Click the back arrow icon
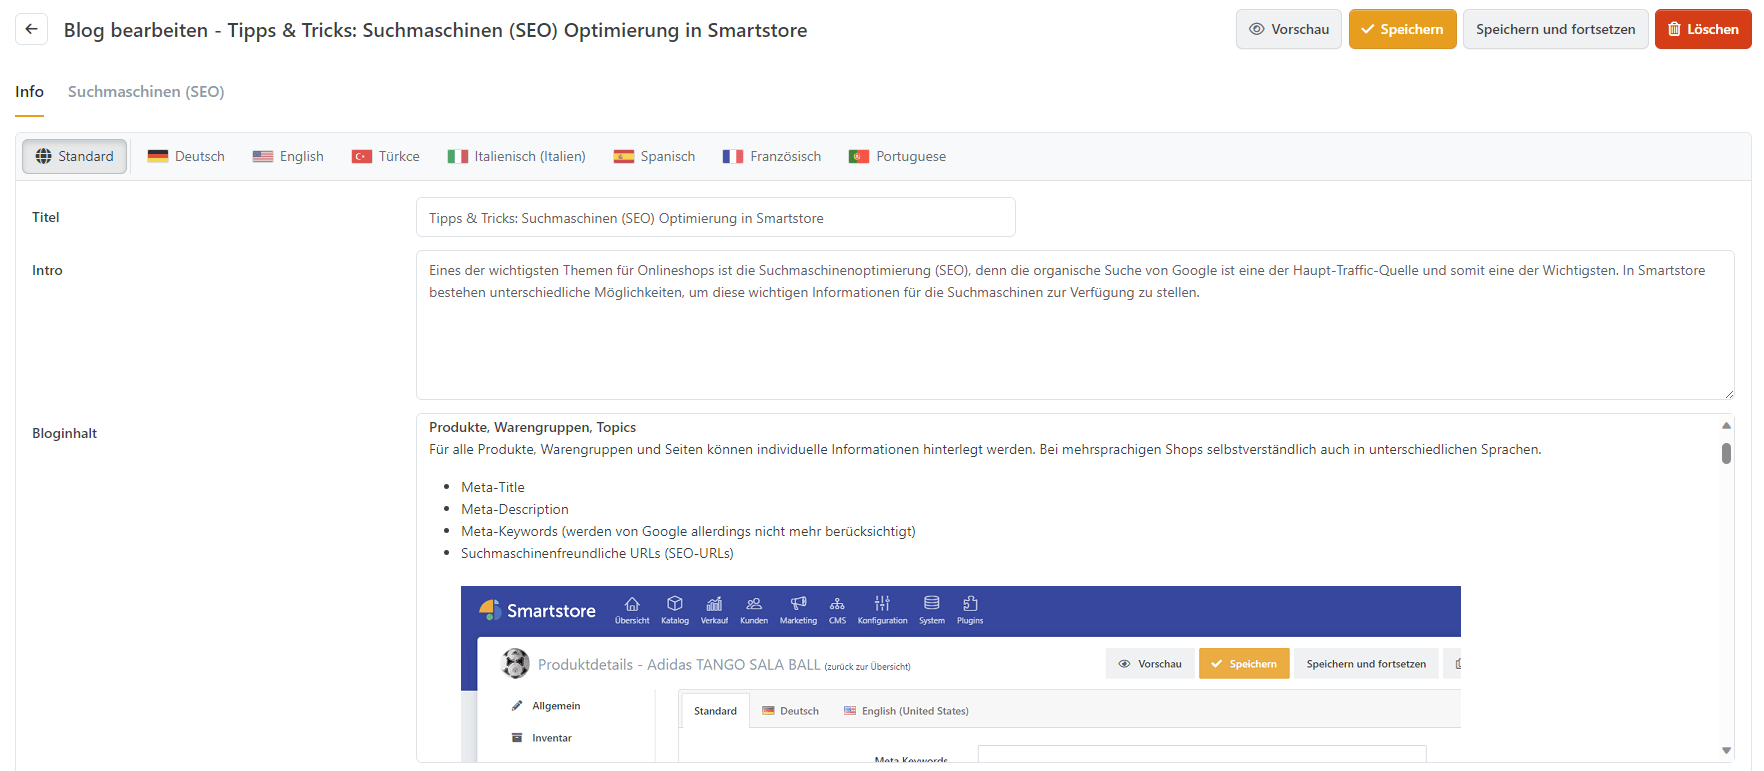This screenshot has height=771, width=1764. (x=31, y=29)
